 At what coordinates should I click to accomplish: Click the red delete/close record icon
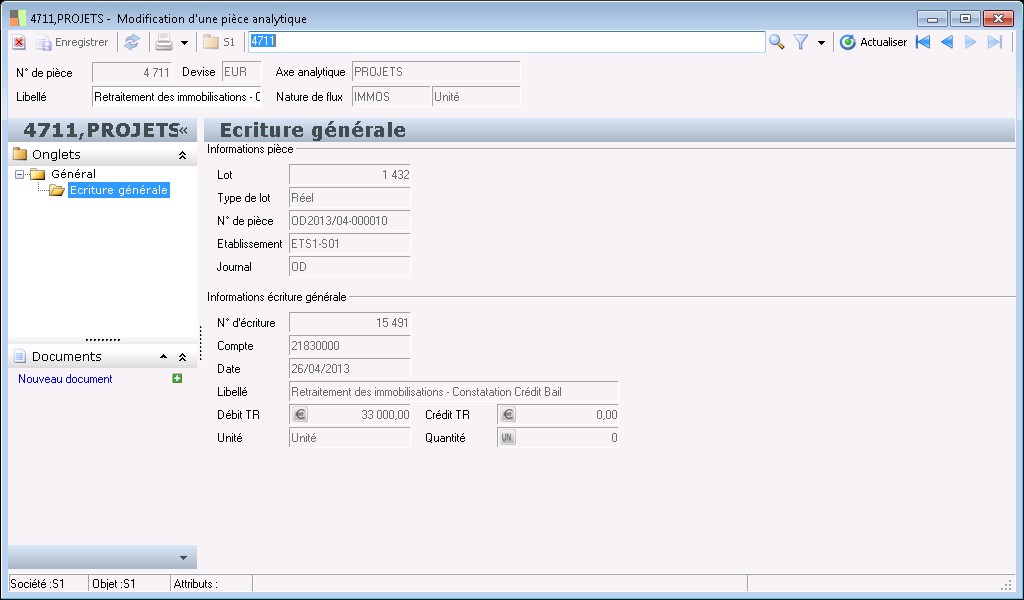click(x=19, y=42)
